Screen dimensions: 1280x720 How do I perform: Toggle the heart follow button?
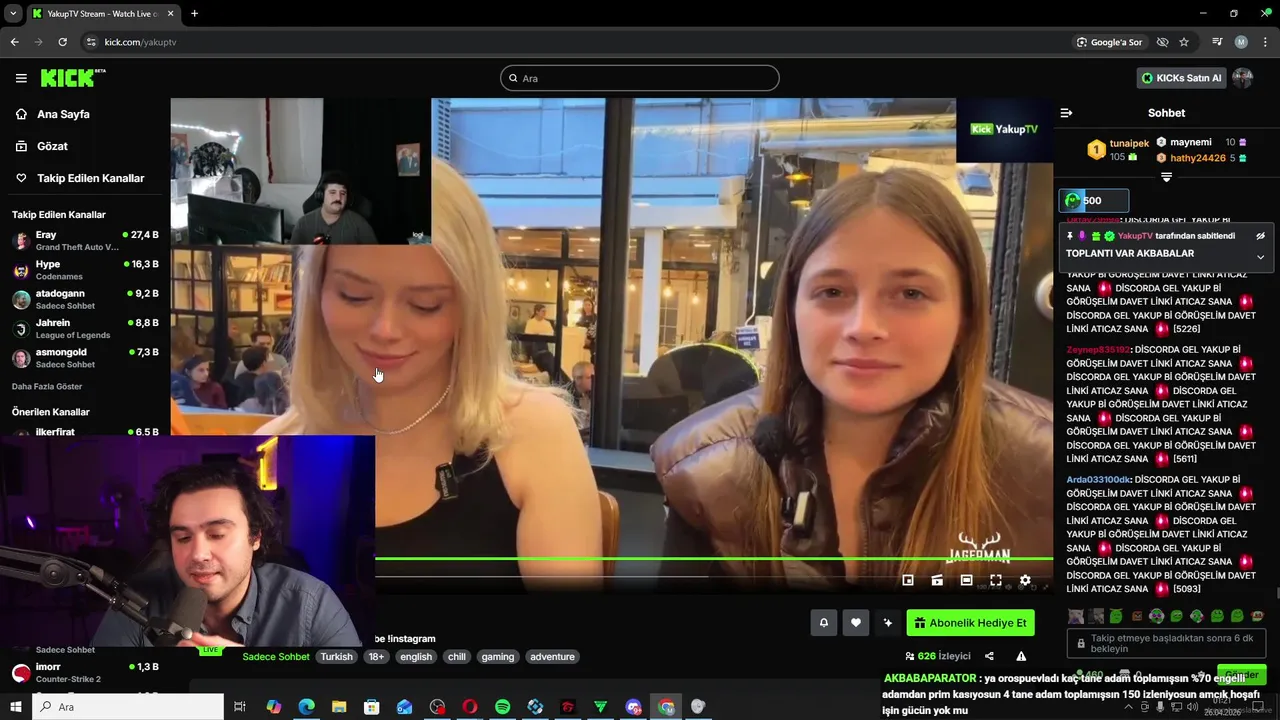[855, 623]
